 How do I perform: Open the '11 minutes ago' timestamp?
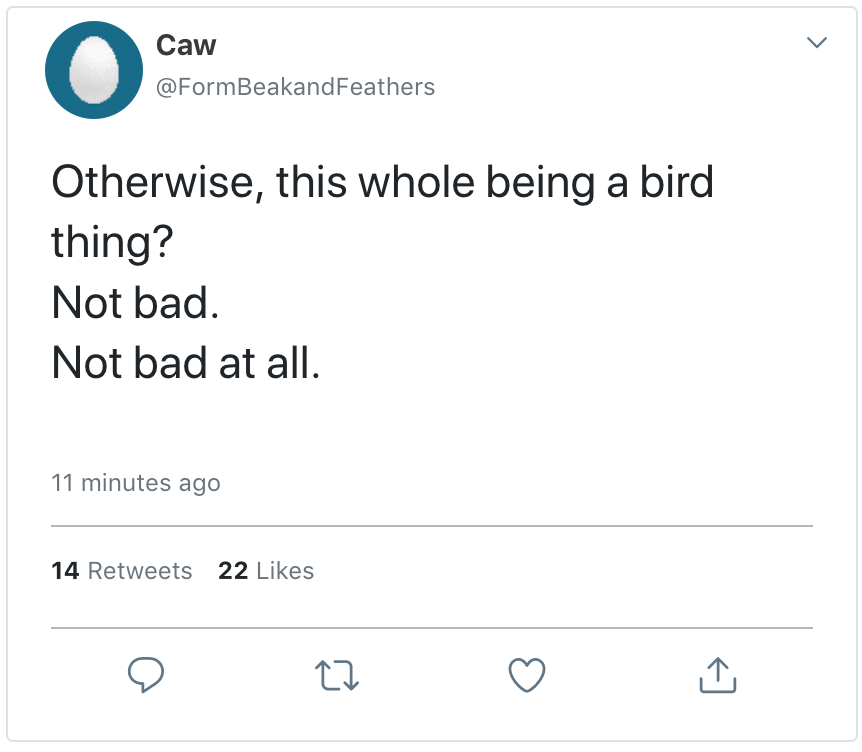135,483
